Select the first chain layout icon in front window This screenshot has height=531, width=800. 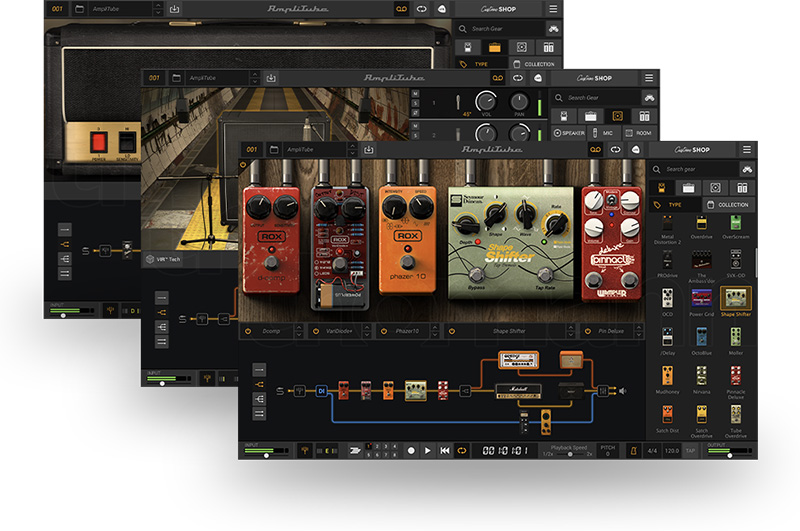259,369
